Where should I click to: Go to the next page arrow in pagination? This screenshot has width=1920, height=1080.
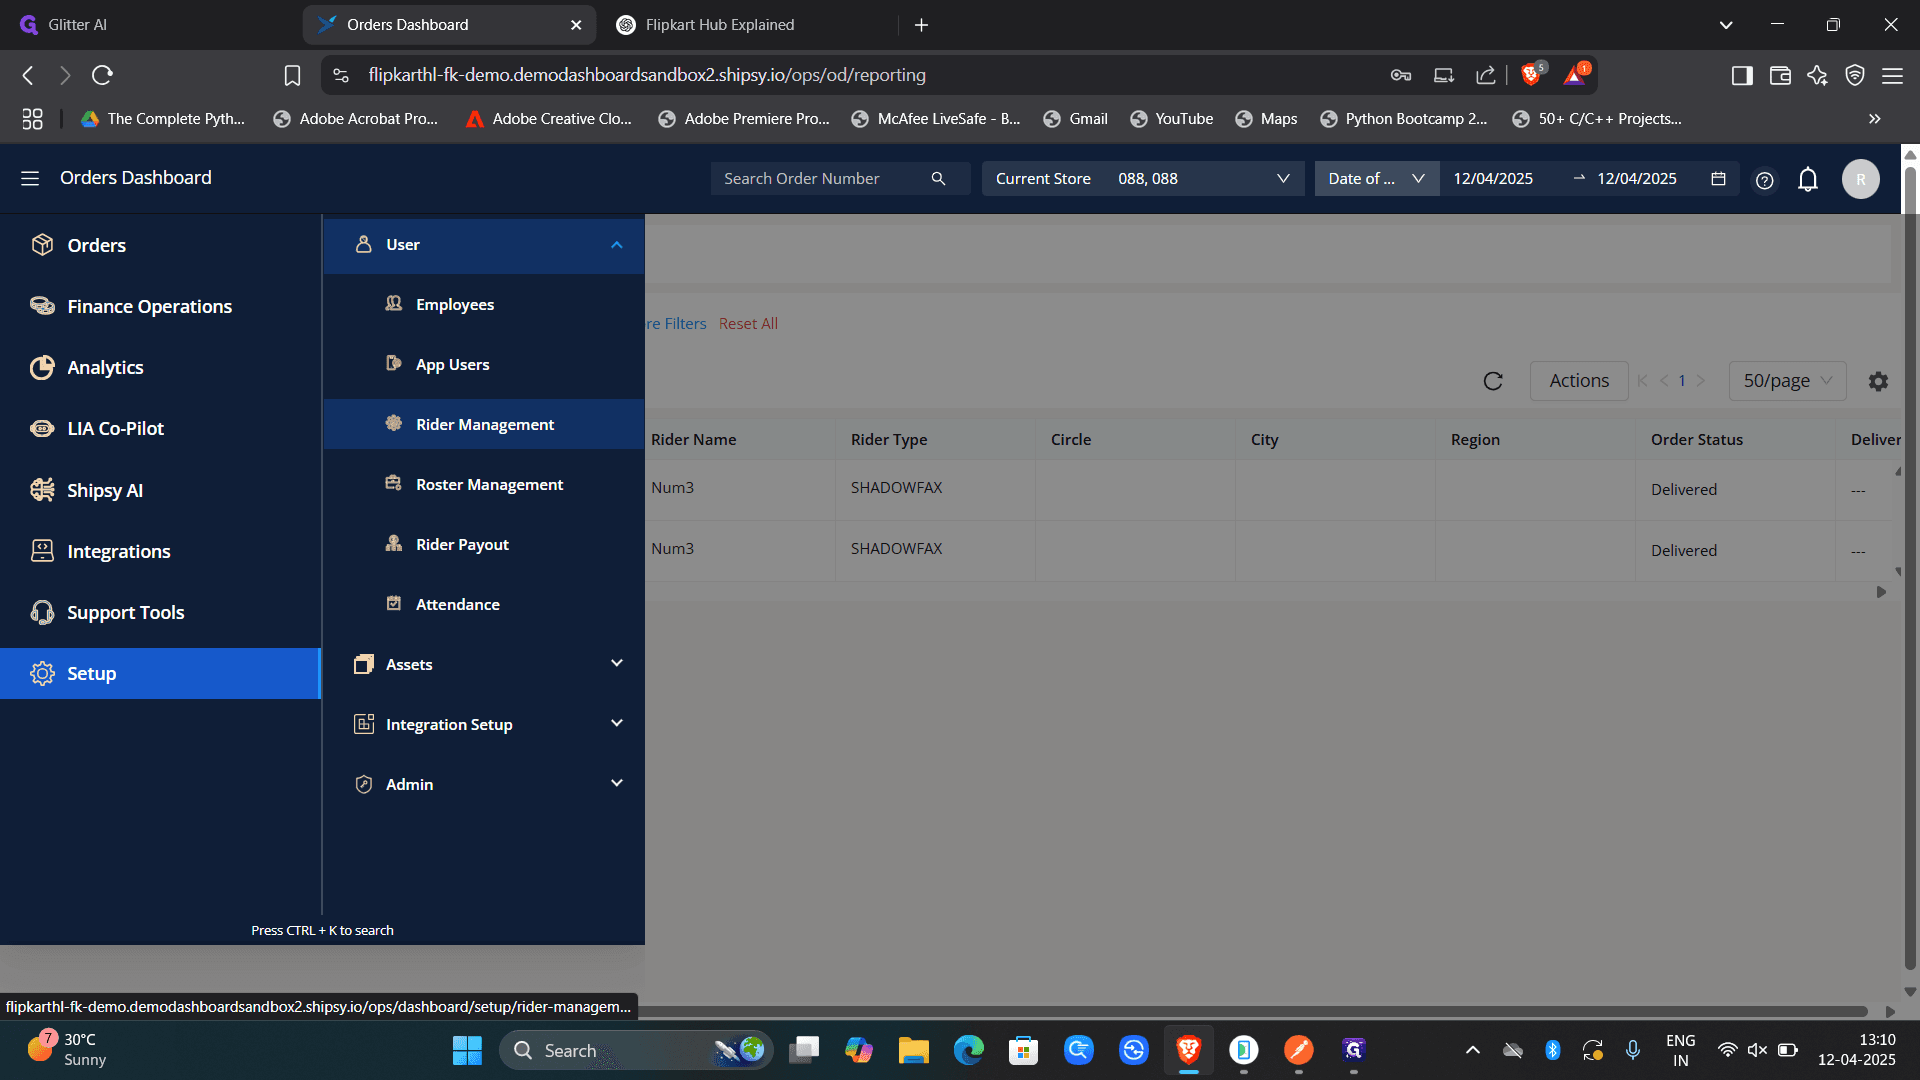click(x=1700, y=380)
